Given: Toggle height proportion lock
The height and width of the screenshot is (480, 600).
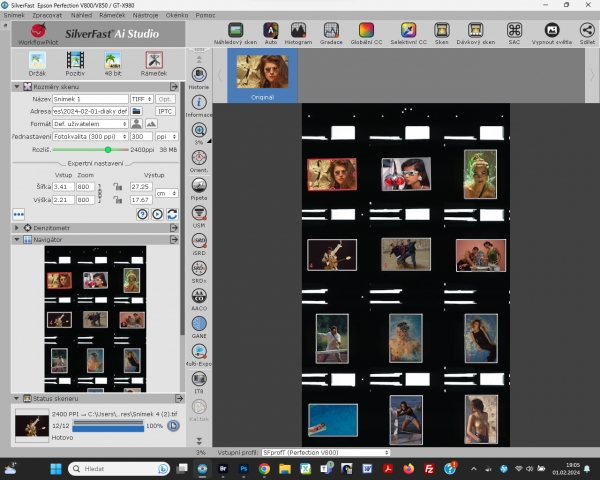Looking at the screenshot, I should (x=117, y=200).
